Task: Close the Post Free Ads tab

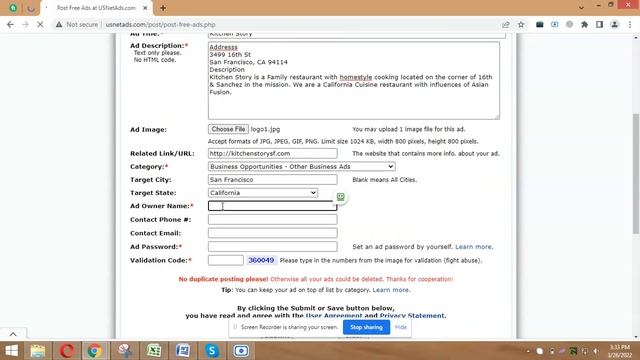Action: [x=145, y=8]
